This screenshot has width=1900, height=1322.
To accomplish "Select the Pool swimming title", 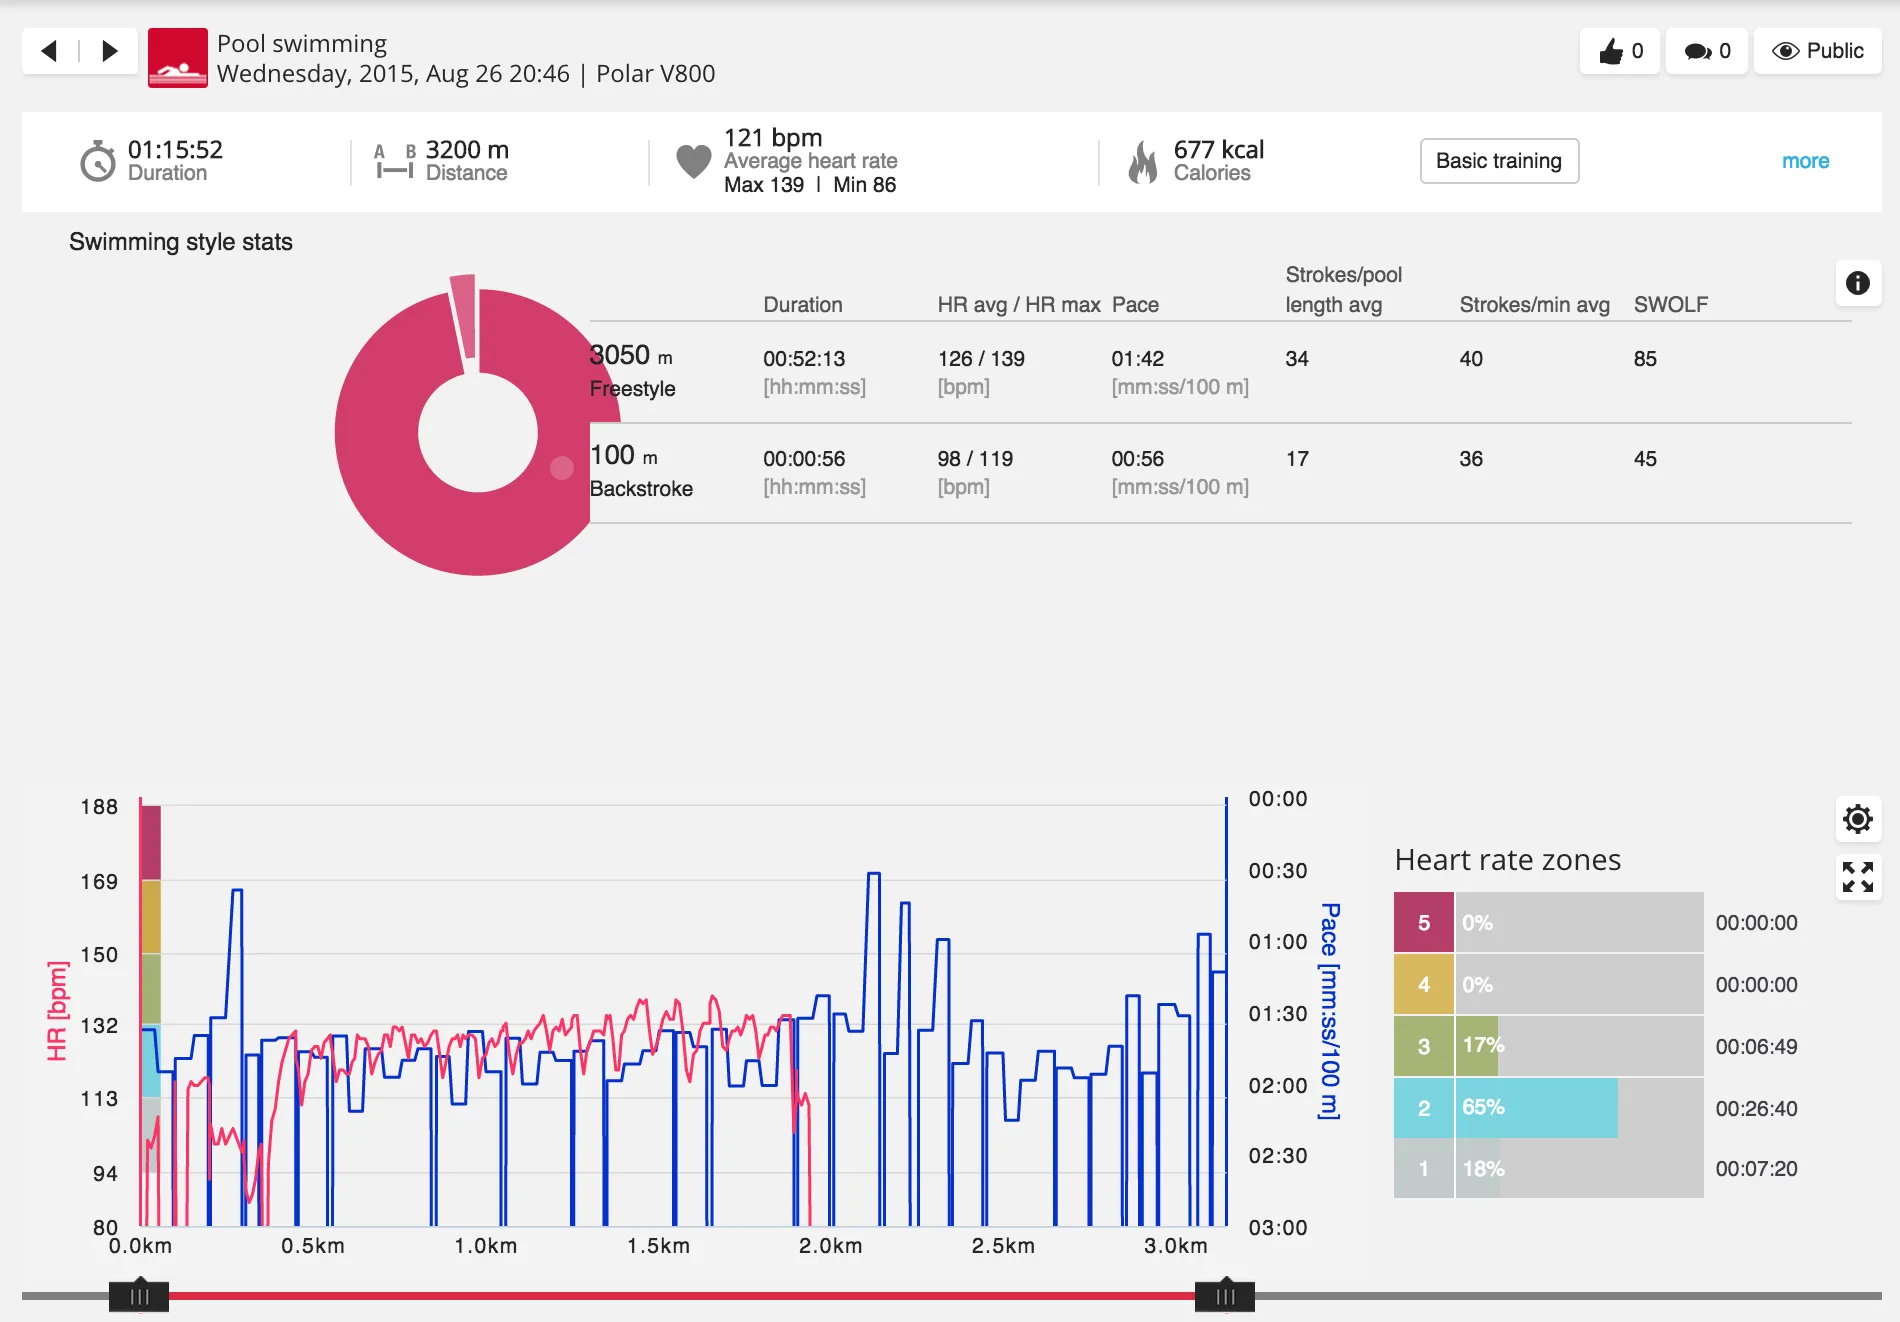I will point(299,43).
